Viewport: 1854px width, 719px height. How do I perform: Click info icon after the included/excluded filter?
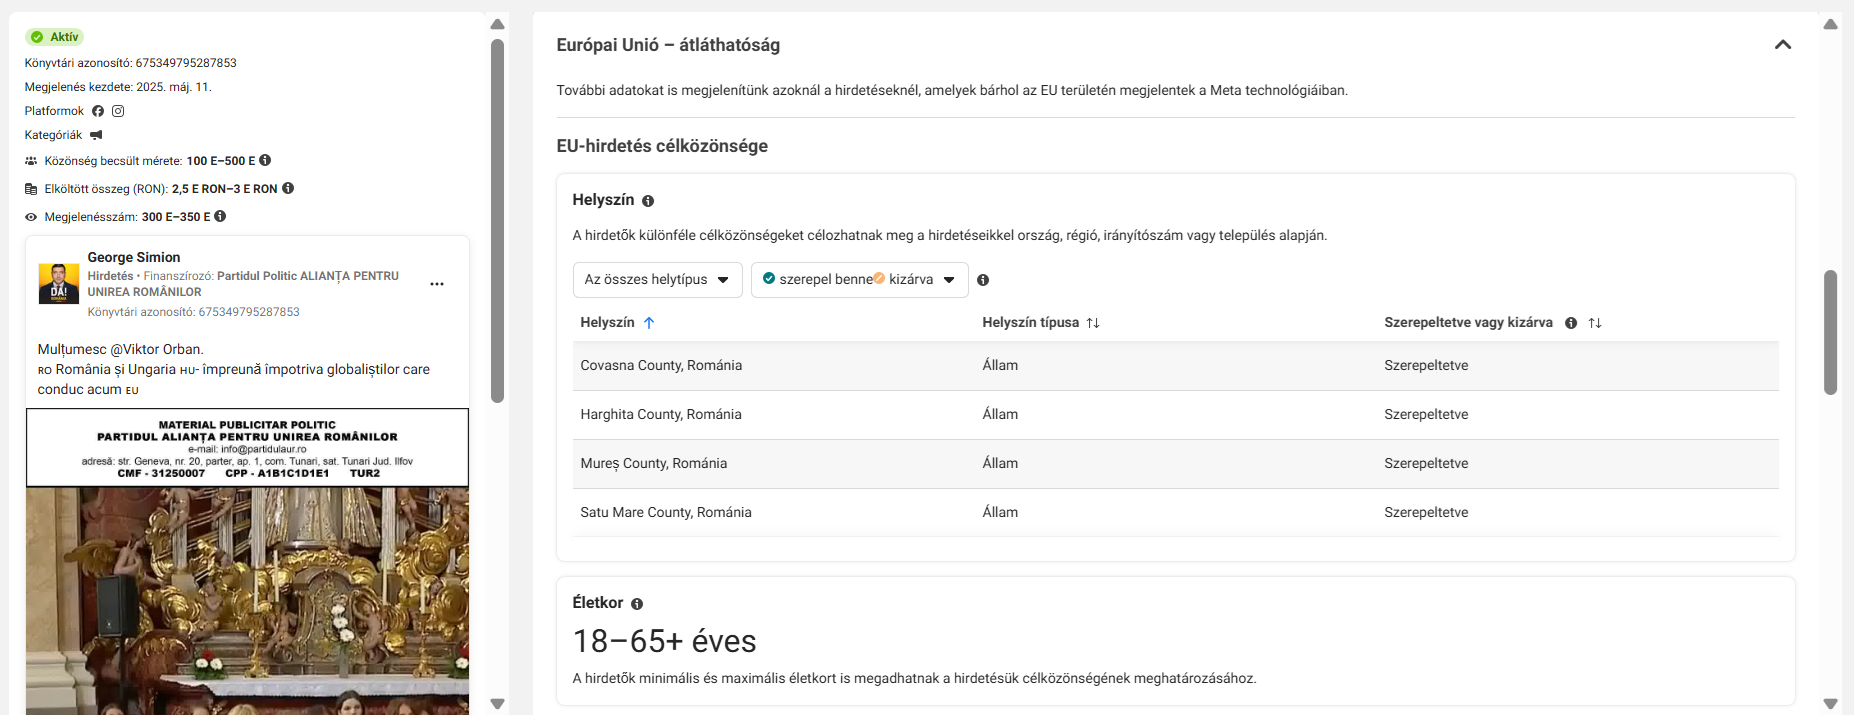983,280
